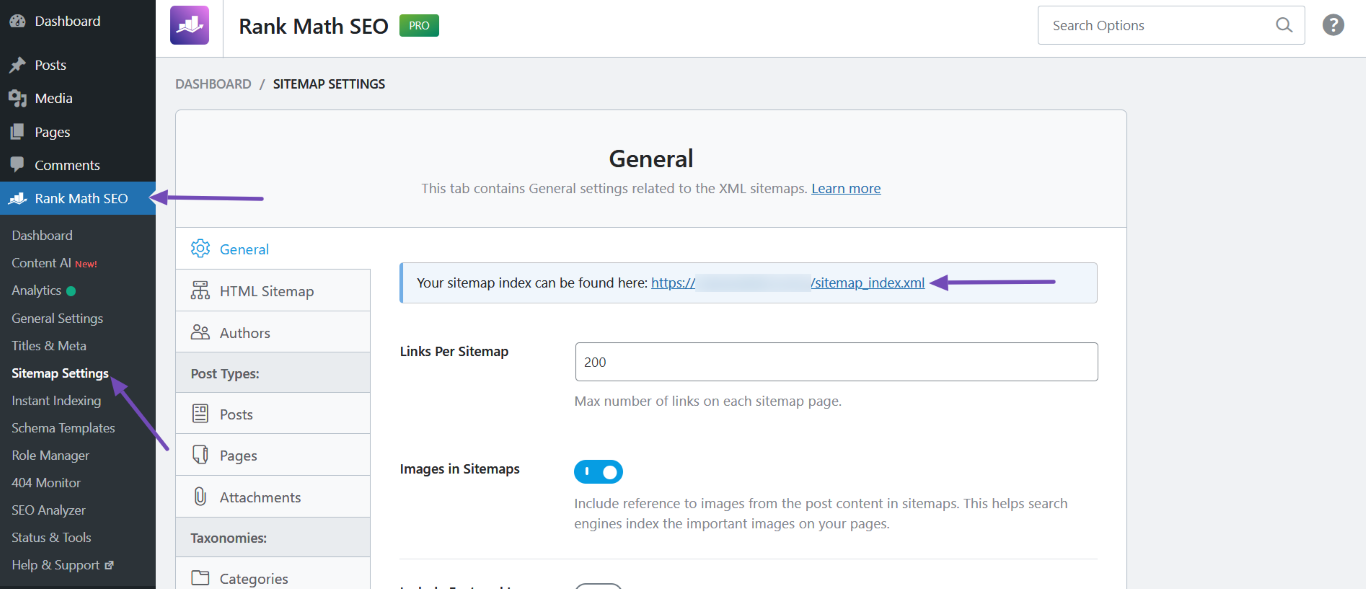Click the search magnifier icon
Screen dimensions: 1366x589
tap(1284, 25)
